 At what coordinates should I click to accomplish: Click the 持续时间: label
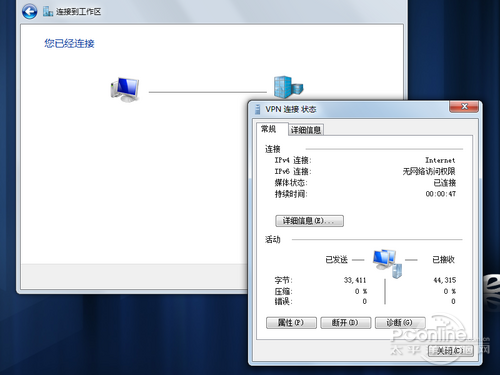(x=291, y=194)
